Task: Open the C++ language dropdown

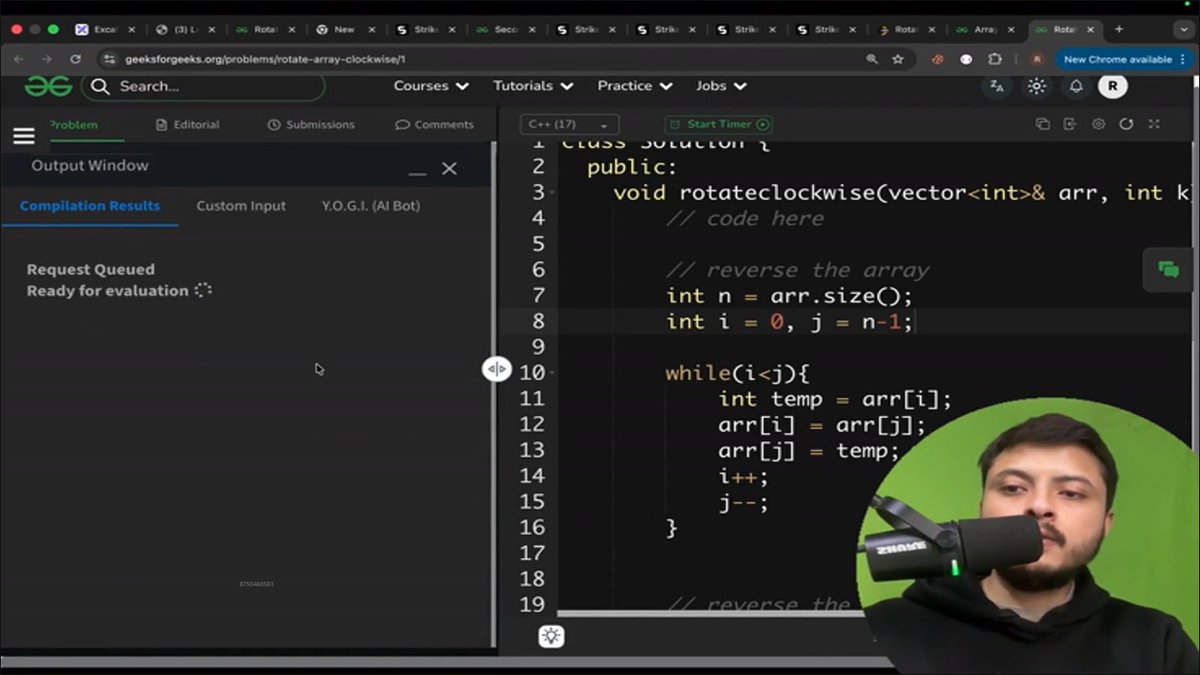Action: point(568,124)
